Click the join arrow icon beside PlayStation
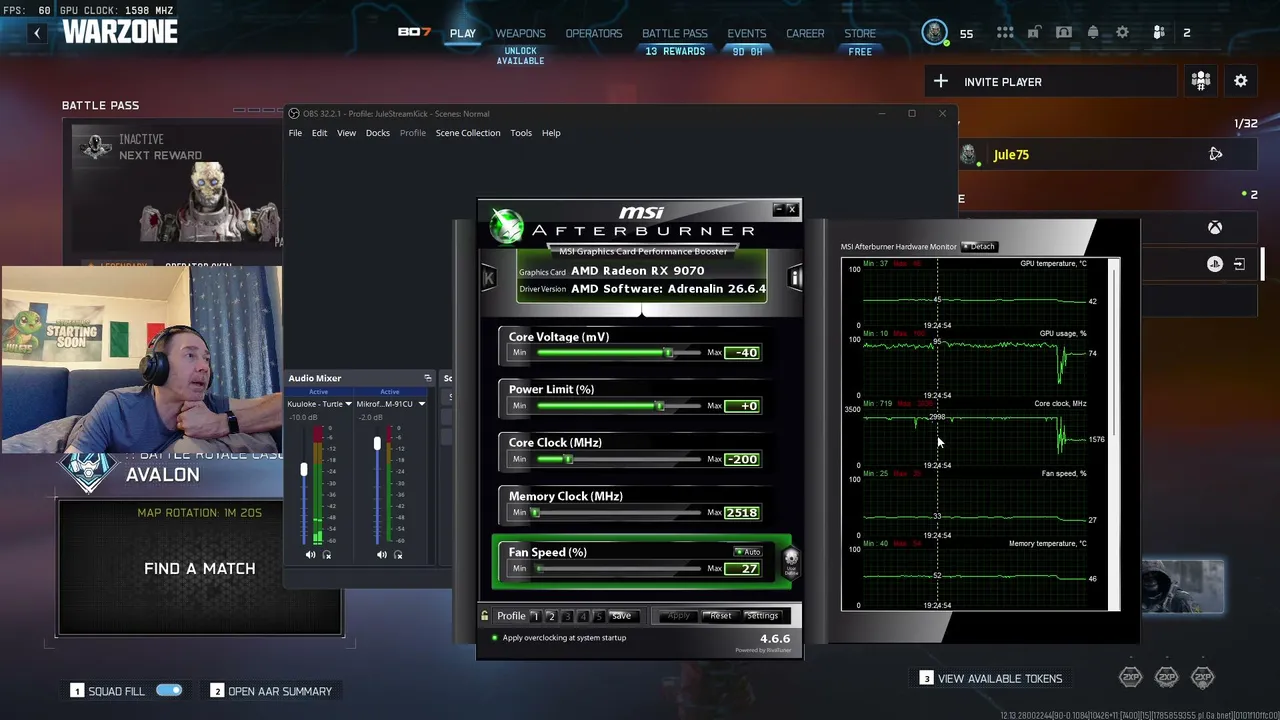This screenshot has width=1280, height=720. 1239,264
